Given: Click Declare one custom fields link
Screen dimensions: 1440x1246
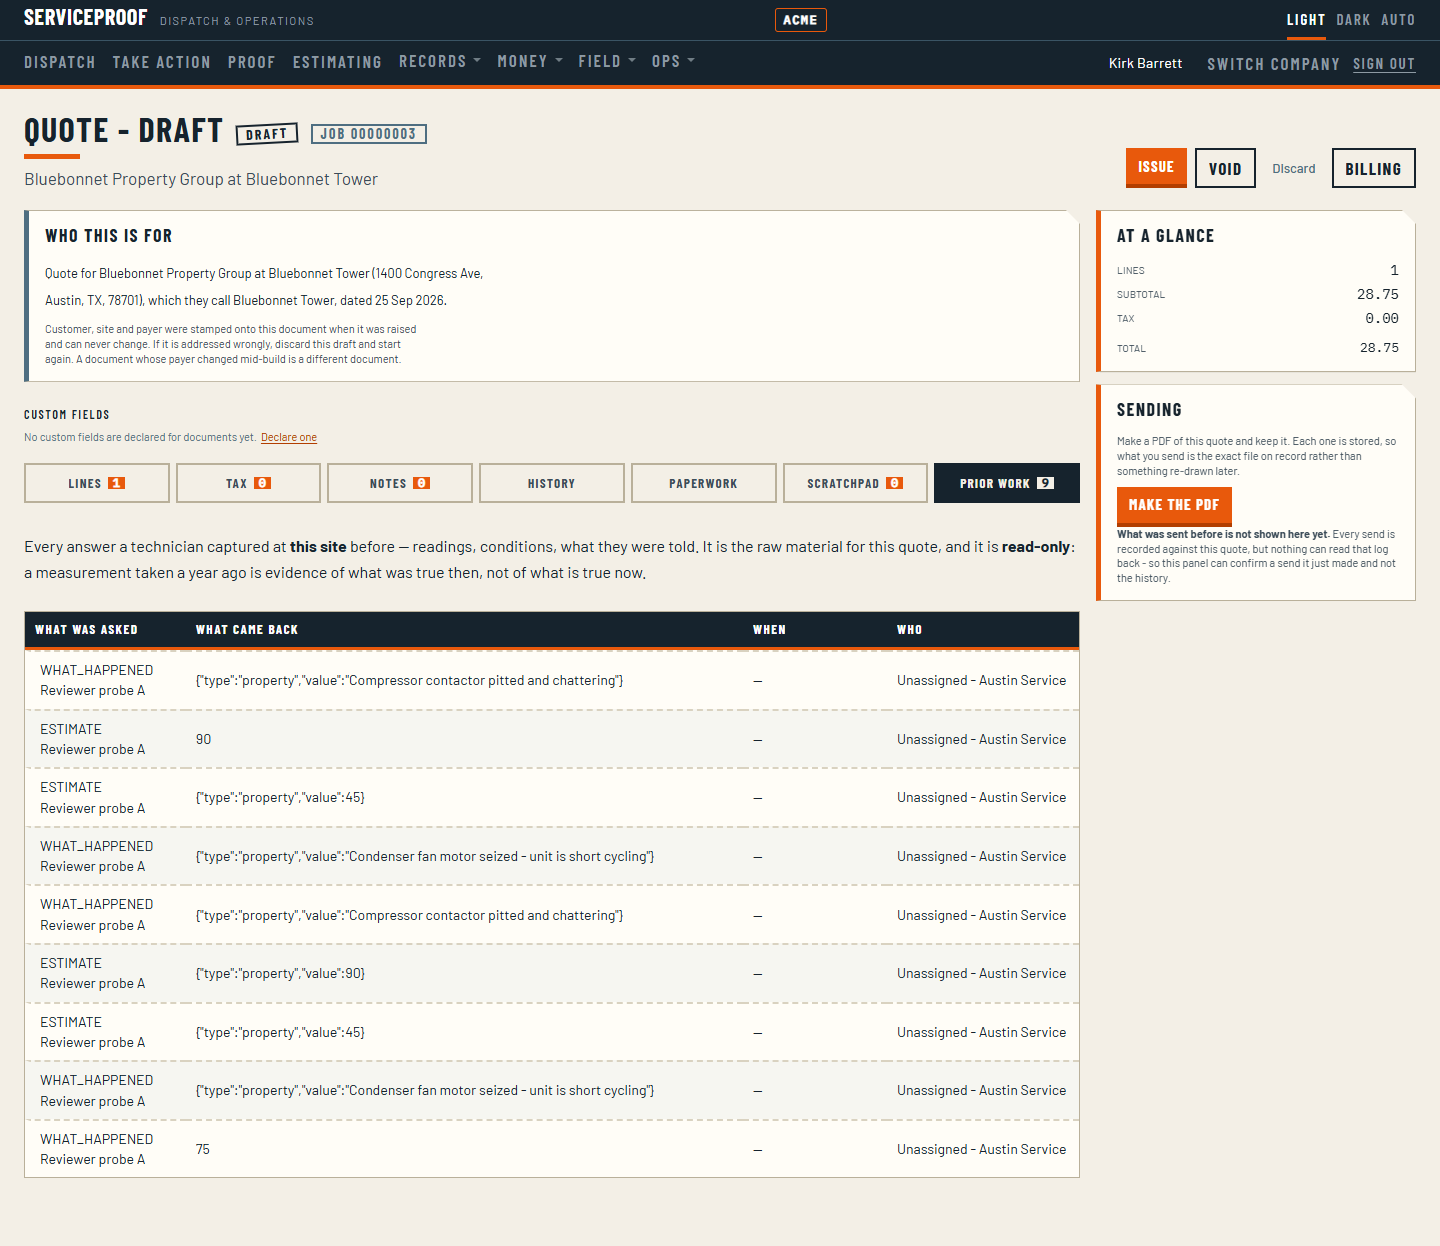Looking at the screenshot, I should coord(289,437).
